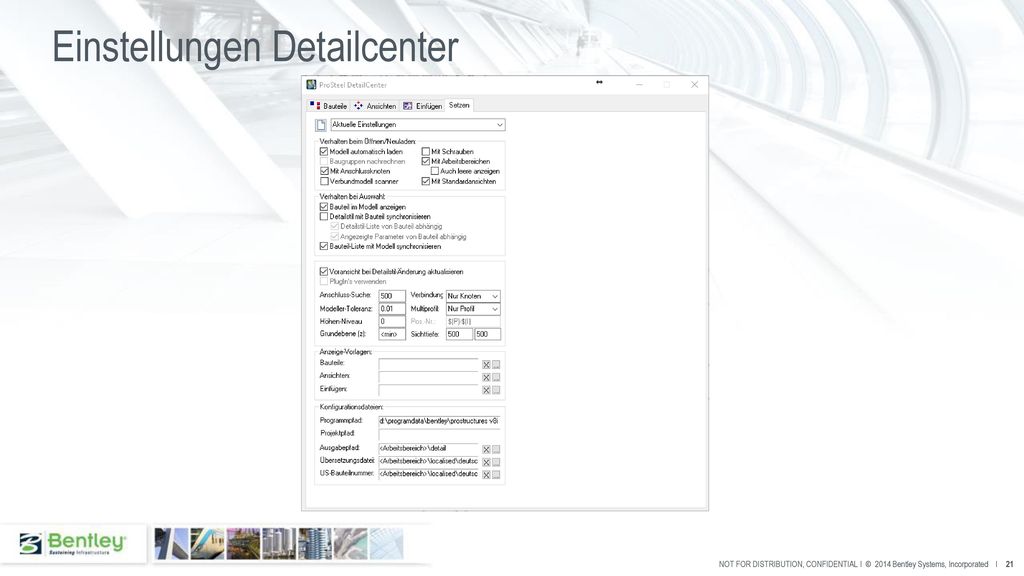This screenshot has height=576, width=1024.
Task: Browse for Ausgabepfad folder
Action: click(x=496, y=449)
